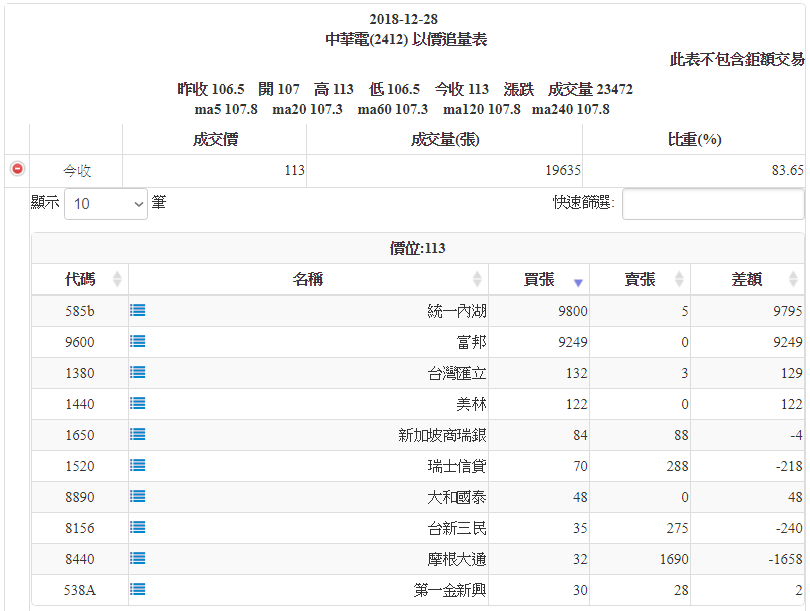
Task: Open the 顯示 rows-per-page dropdown
Action: 105,204
